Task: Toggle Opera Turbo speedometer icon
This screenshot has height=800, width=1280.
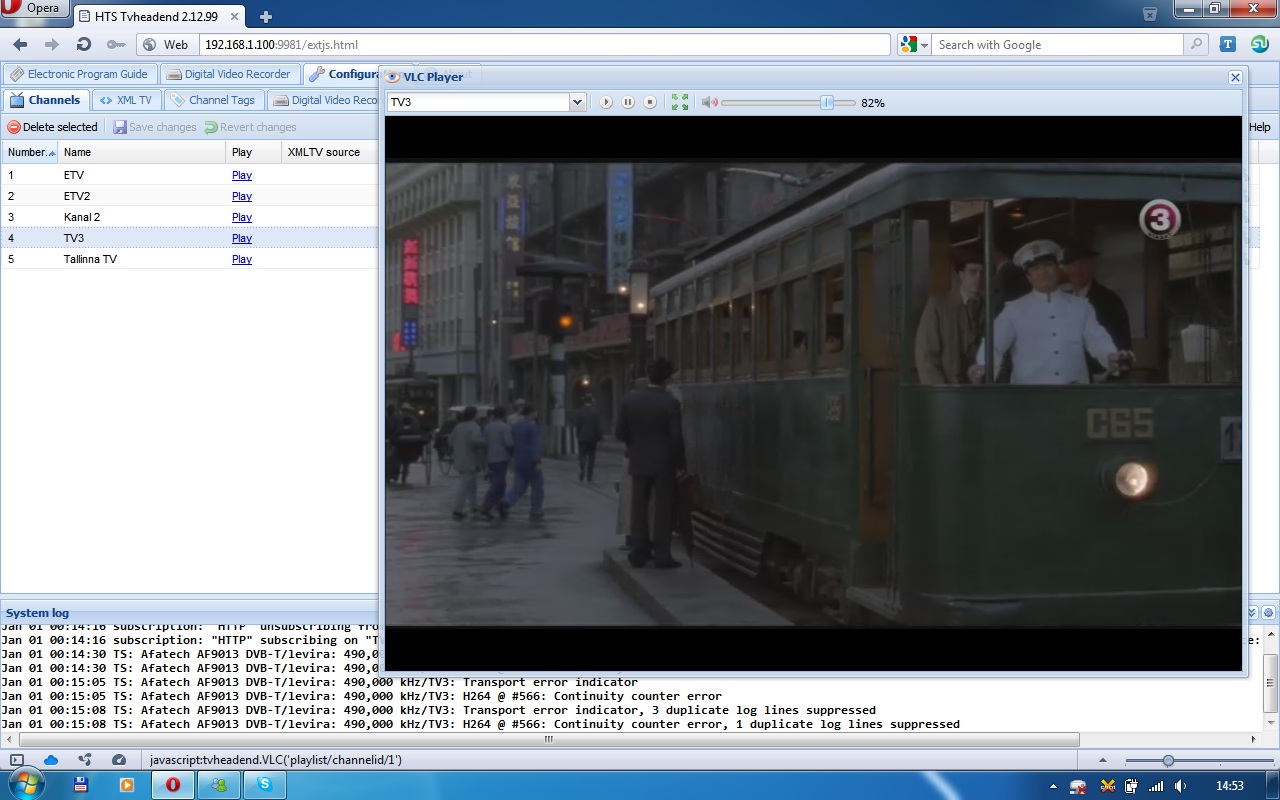Action: [119, 760]
